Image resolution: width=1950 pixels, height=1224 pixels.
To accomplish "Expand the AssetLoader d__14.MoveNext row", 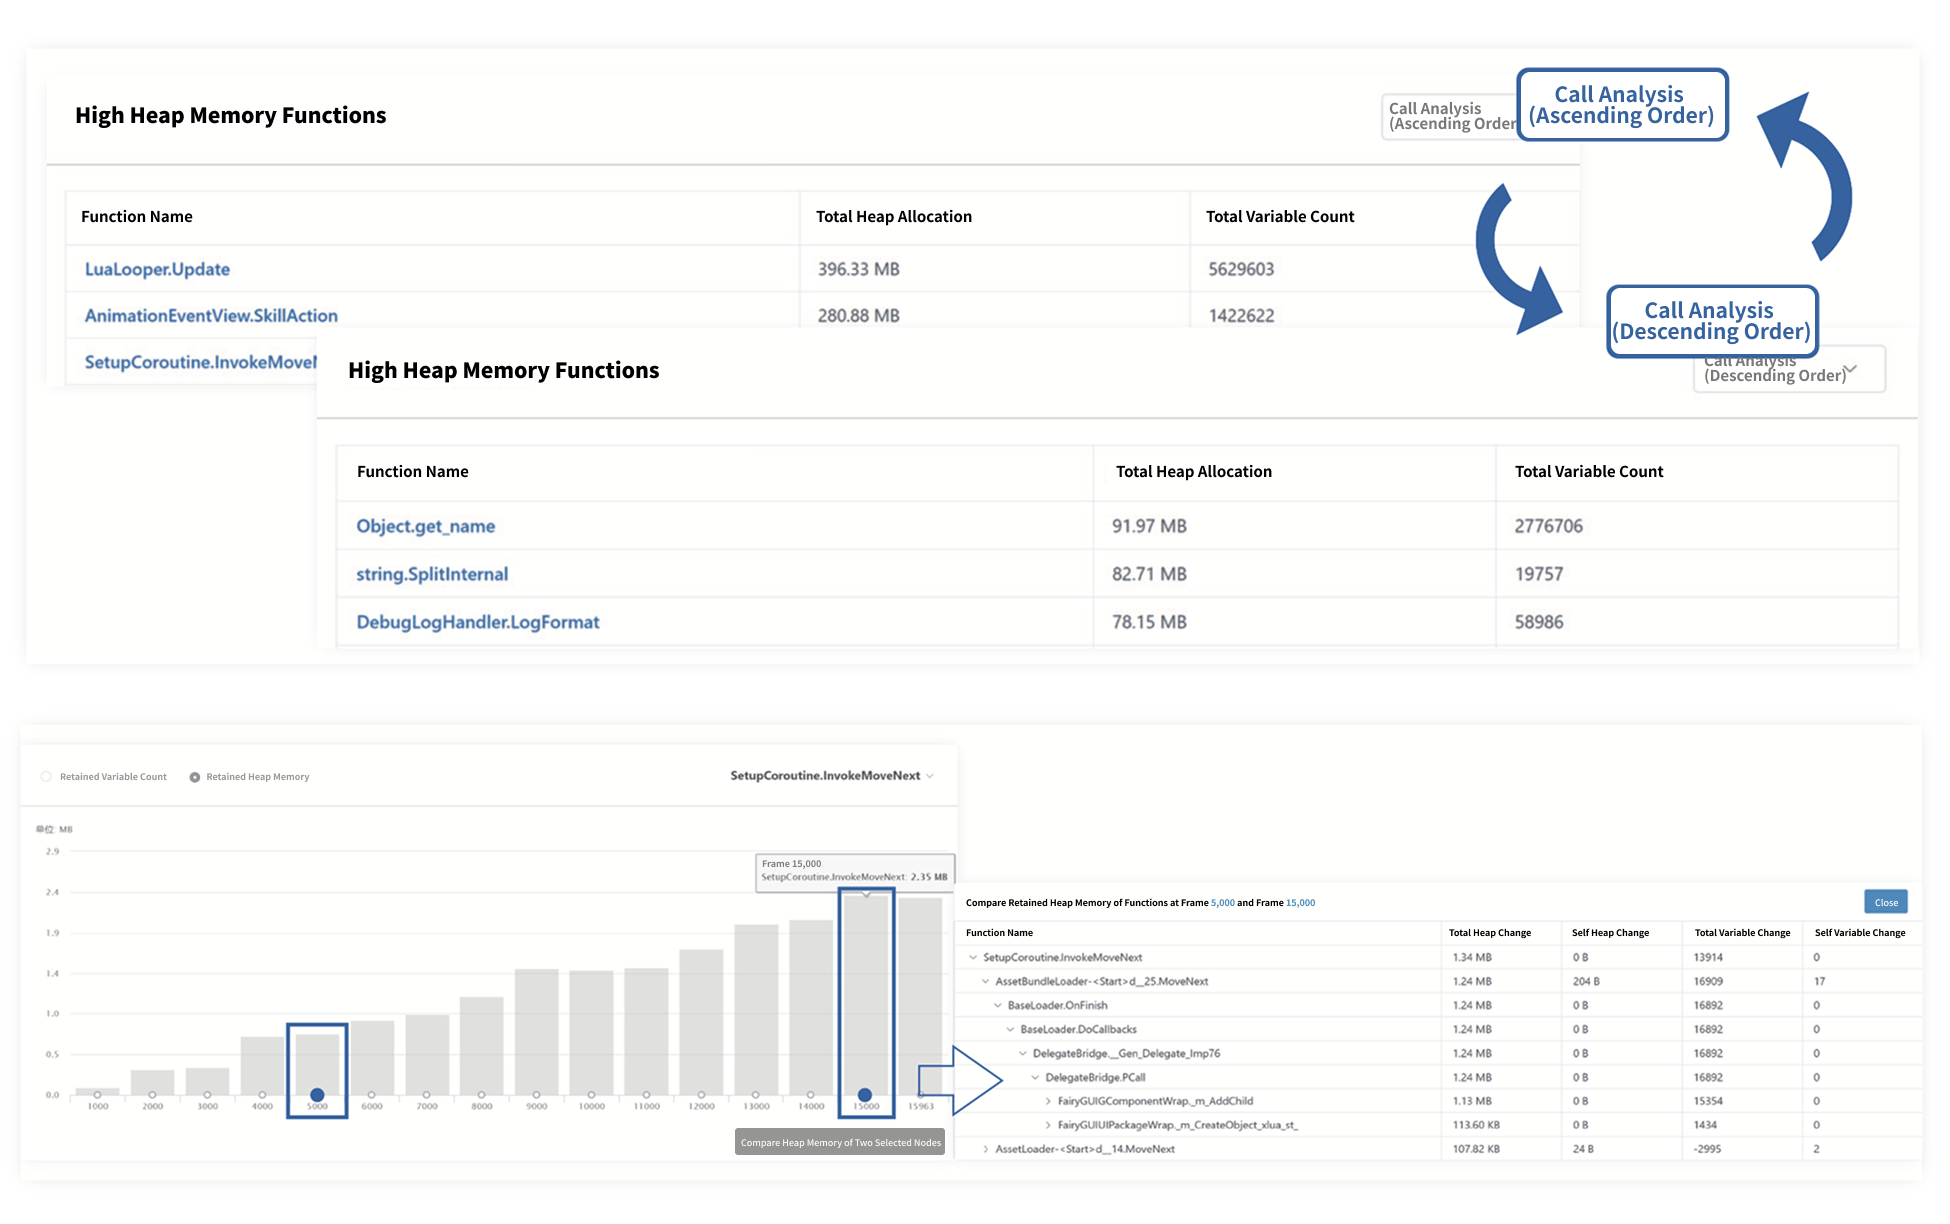I will tap(985, 1149).
